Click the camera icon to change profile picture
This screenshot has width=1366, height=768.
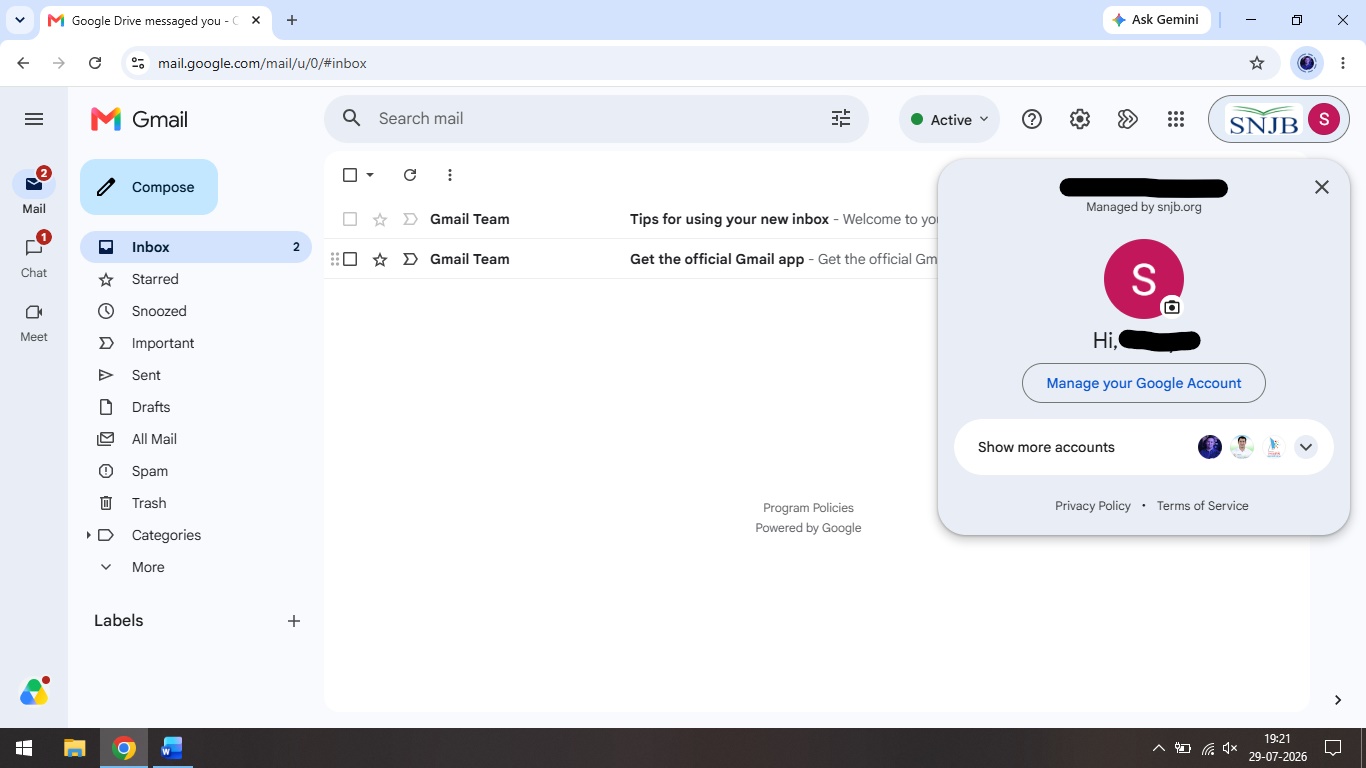[x=1172, y=307]
